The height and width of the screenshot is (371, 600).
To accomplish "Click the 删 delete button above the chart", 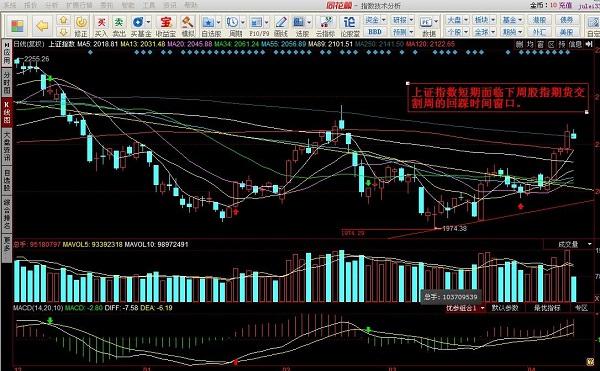I will [519, 45].
